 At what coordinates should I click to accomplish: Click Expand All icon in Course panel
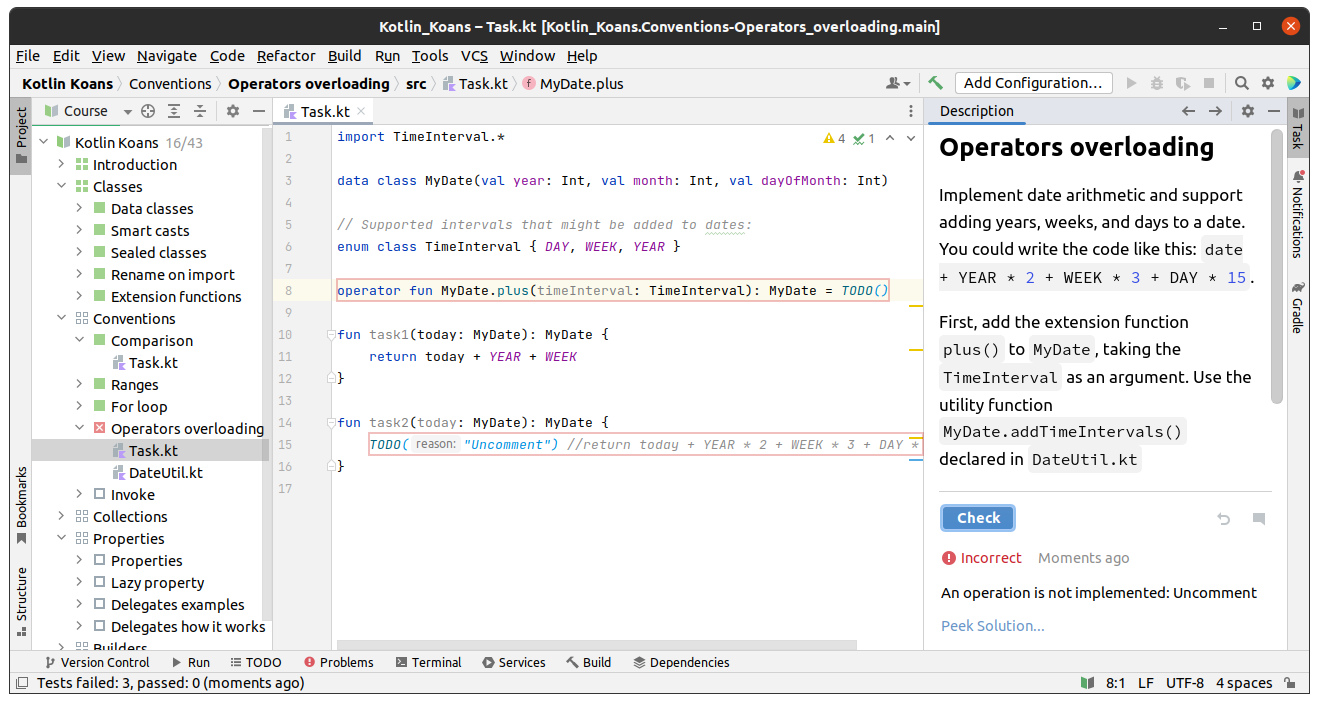click(174, 111)
